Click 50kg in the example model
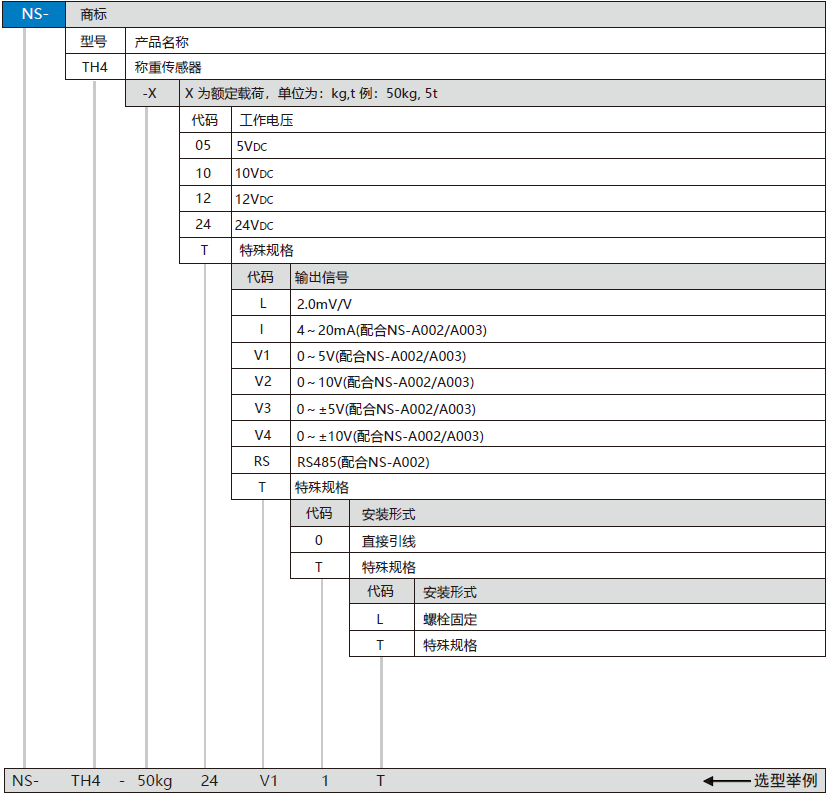Viewport: 828px width, 793px height. (155, 780)
